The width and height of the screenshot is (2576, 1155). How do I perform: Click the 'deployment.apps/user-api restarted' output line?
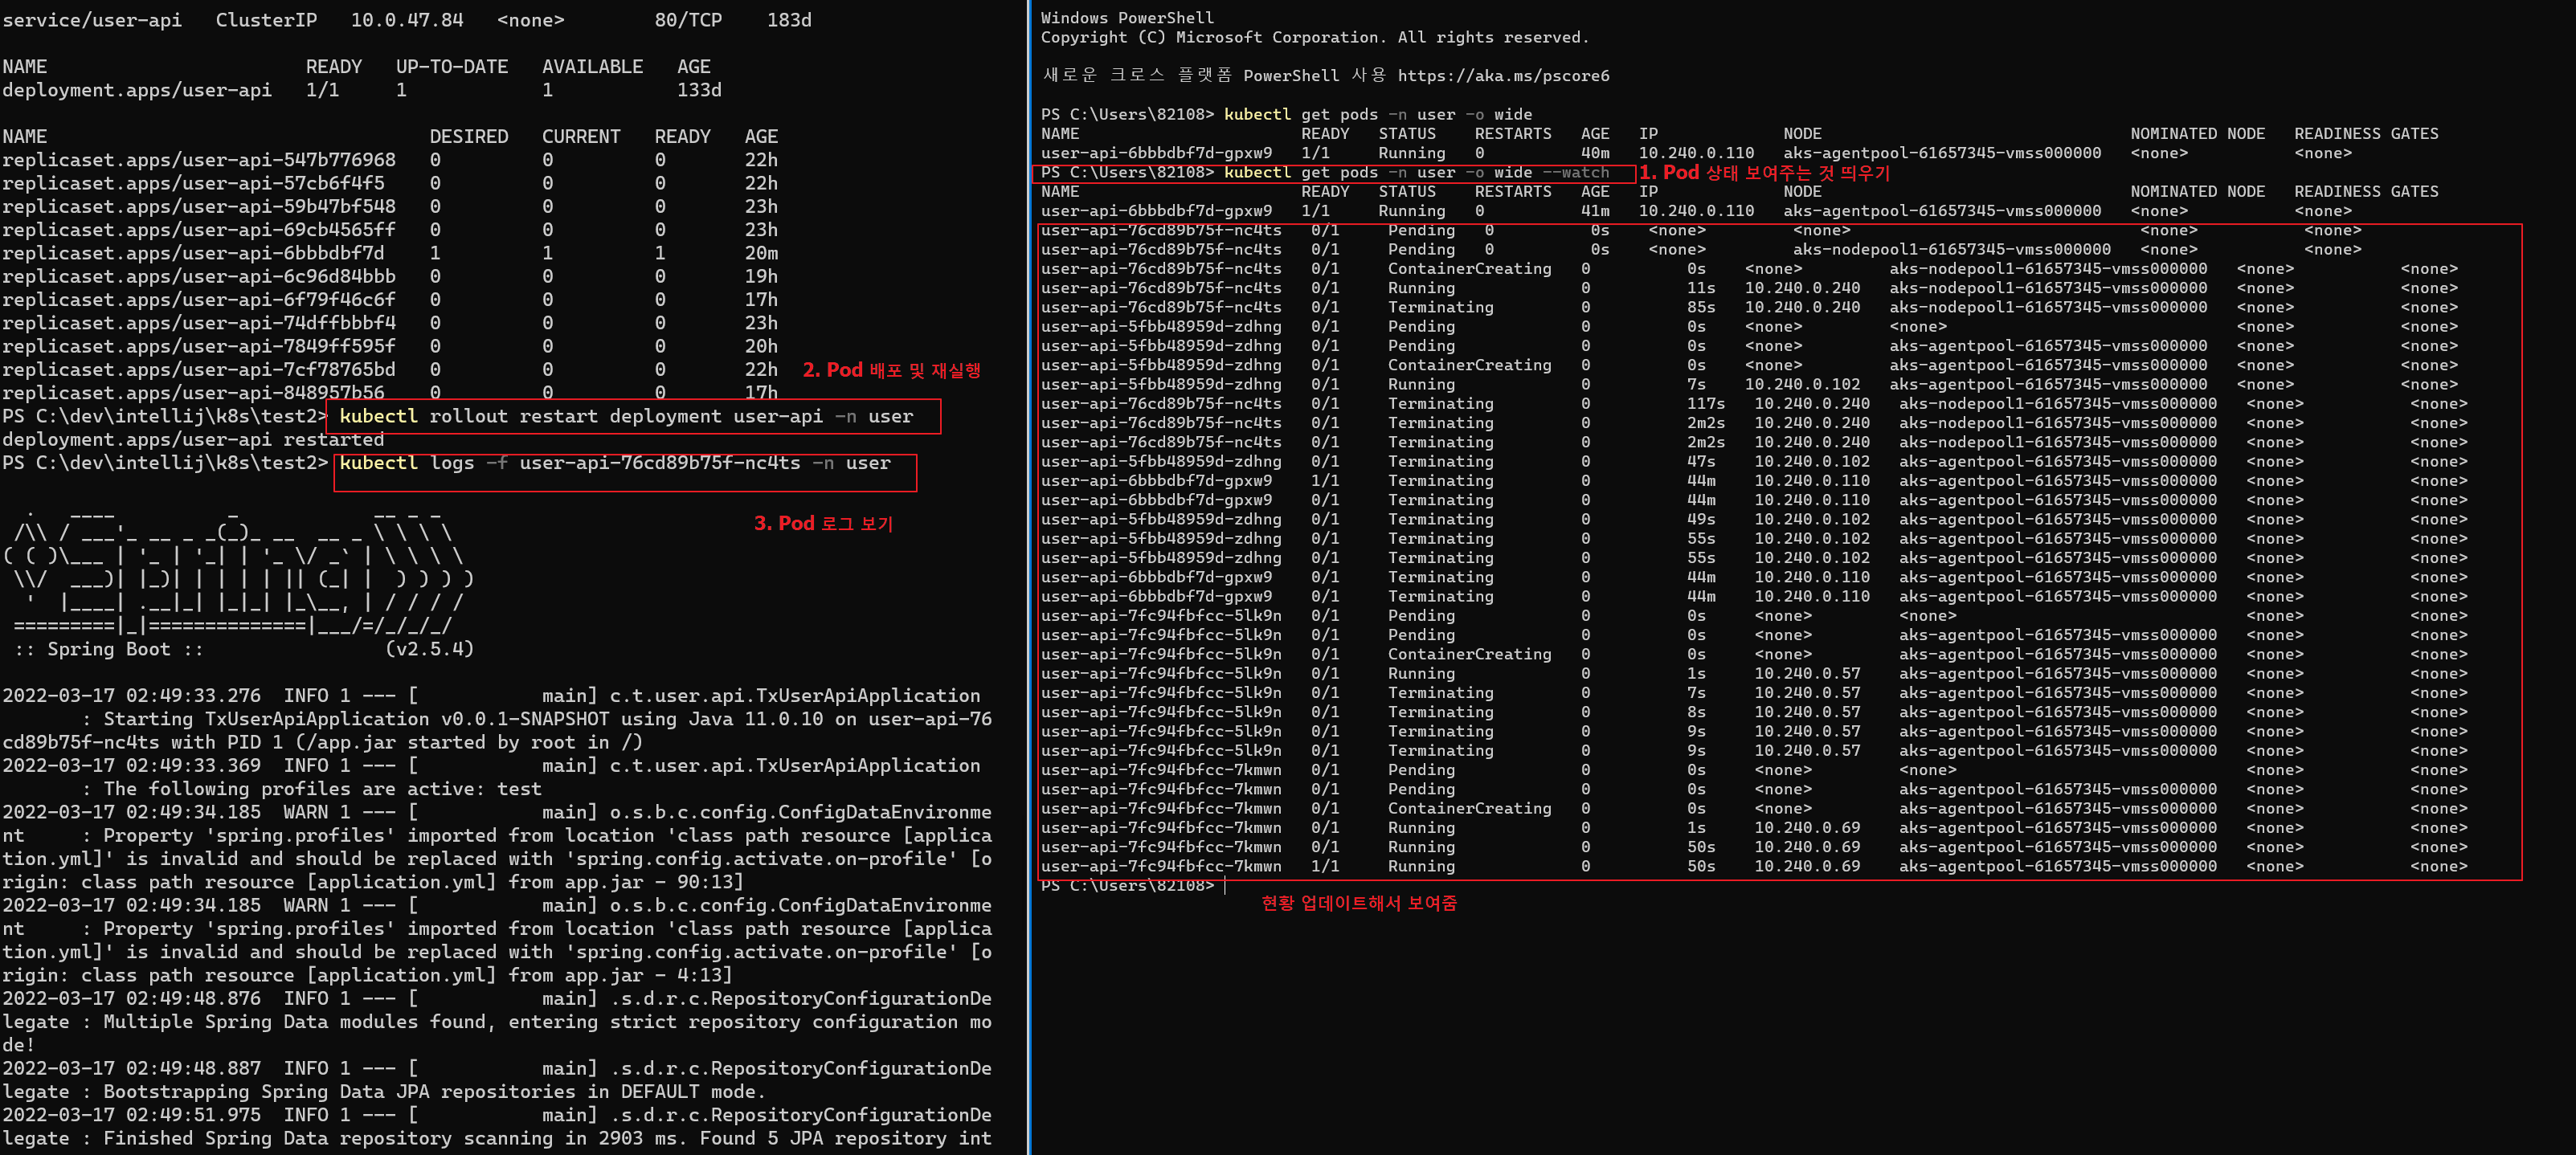[193, 440]
